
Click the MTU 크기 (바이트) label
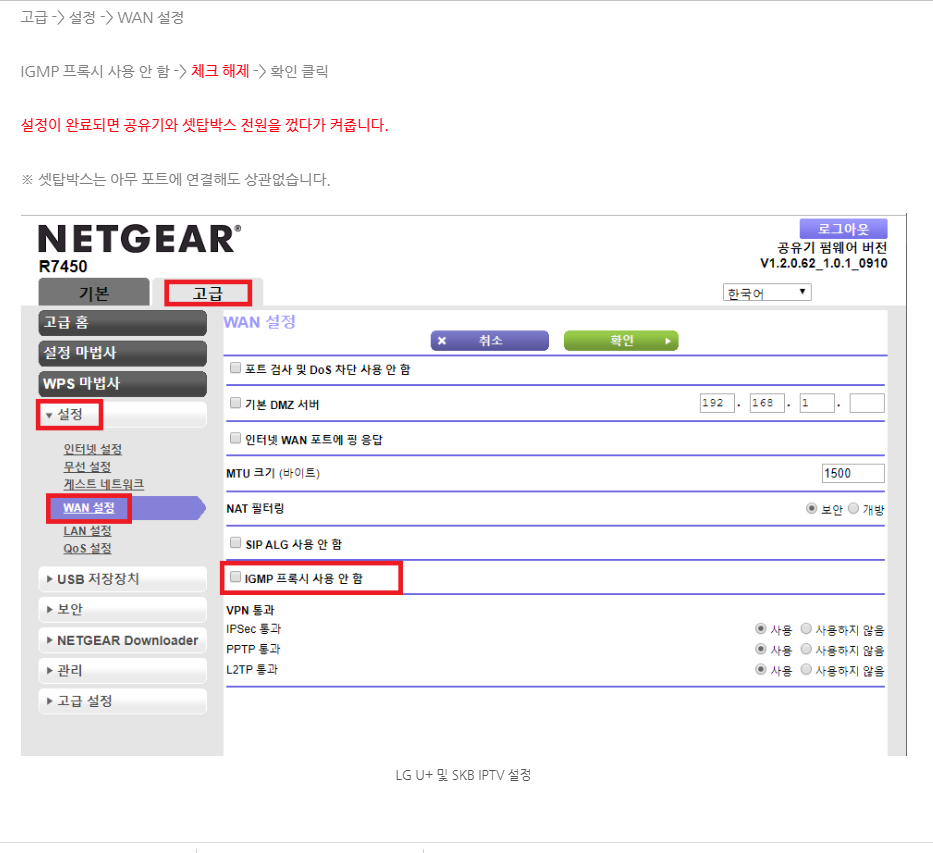click(273, 473)
